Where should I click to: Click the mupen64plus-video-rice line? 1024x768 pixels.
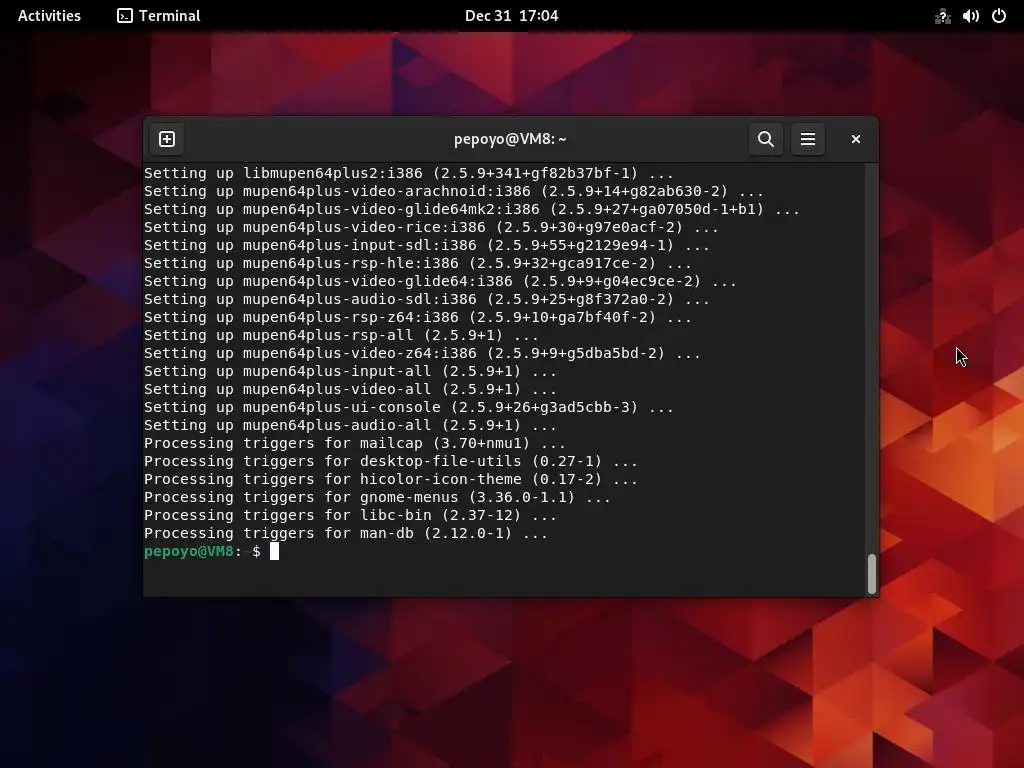(432, 227)
